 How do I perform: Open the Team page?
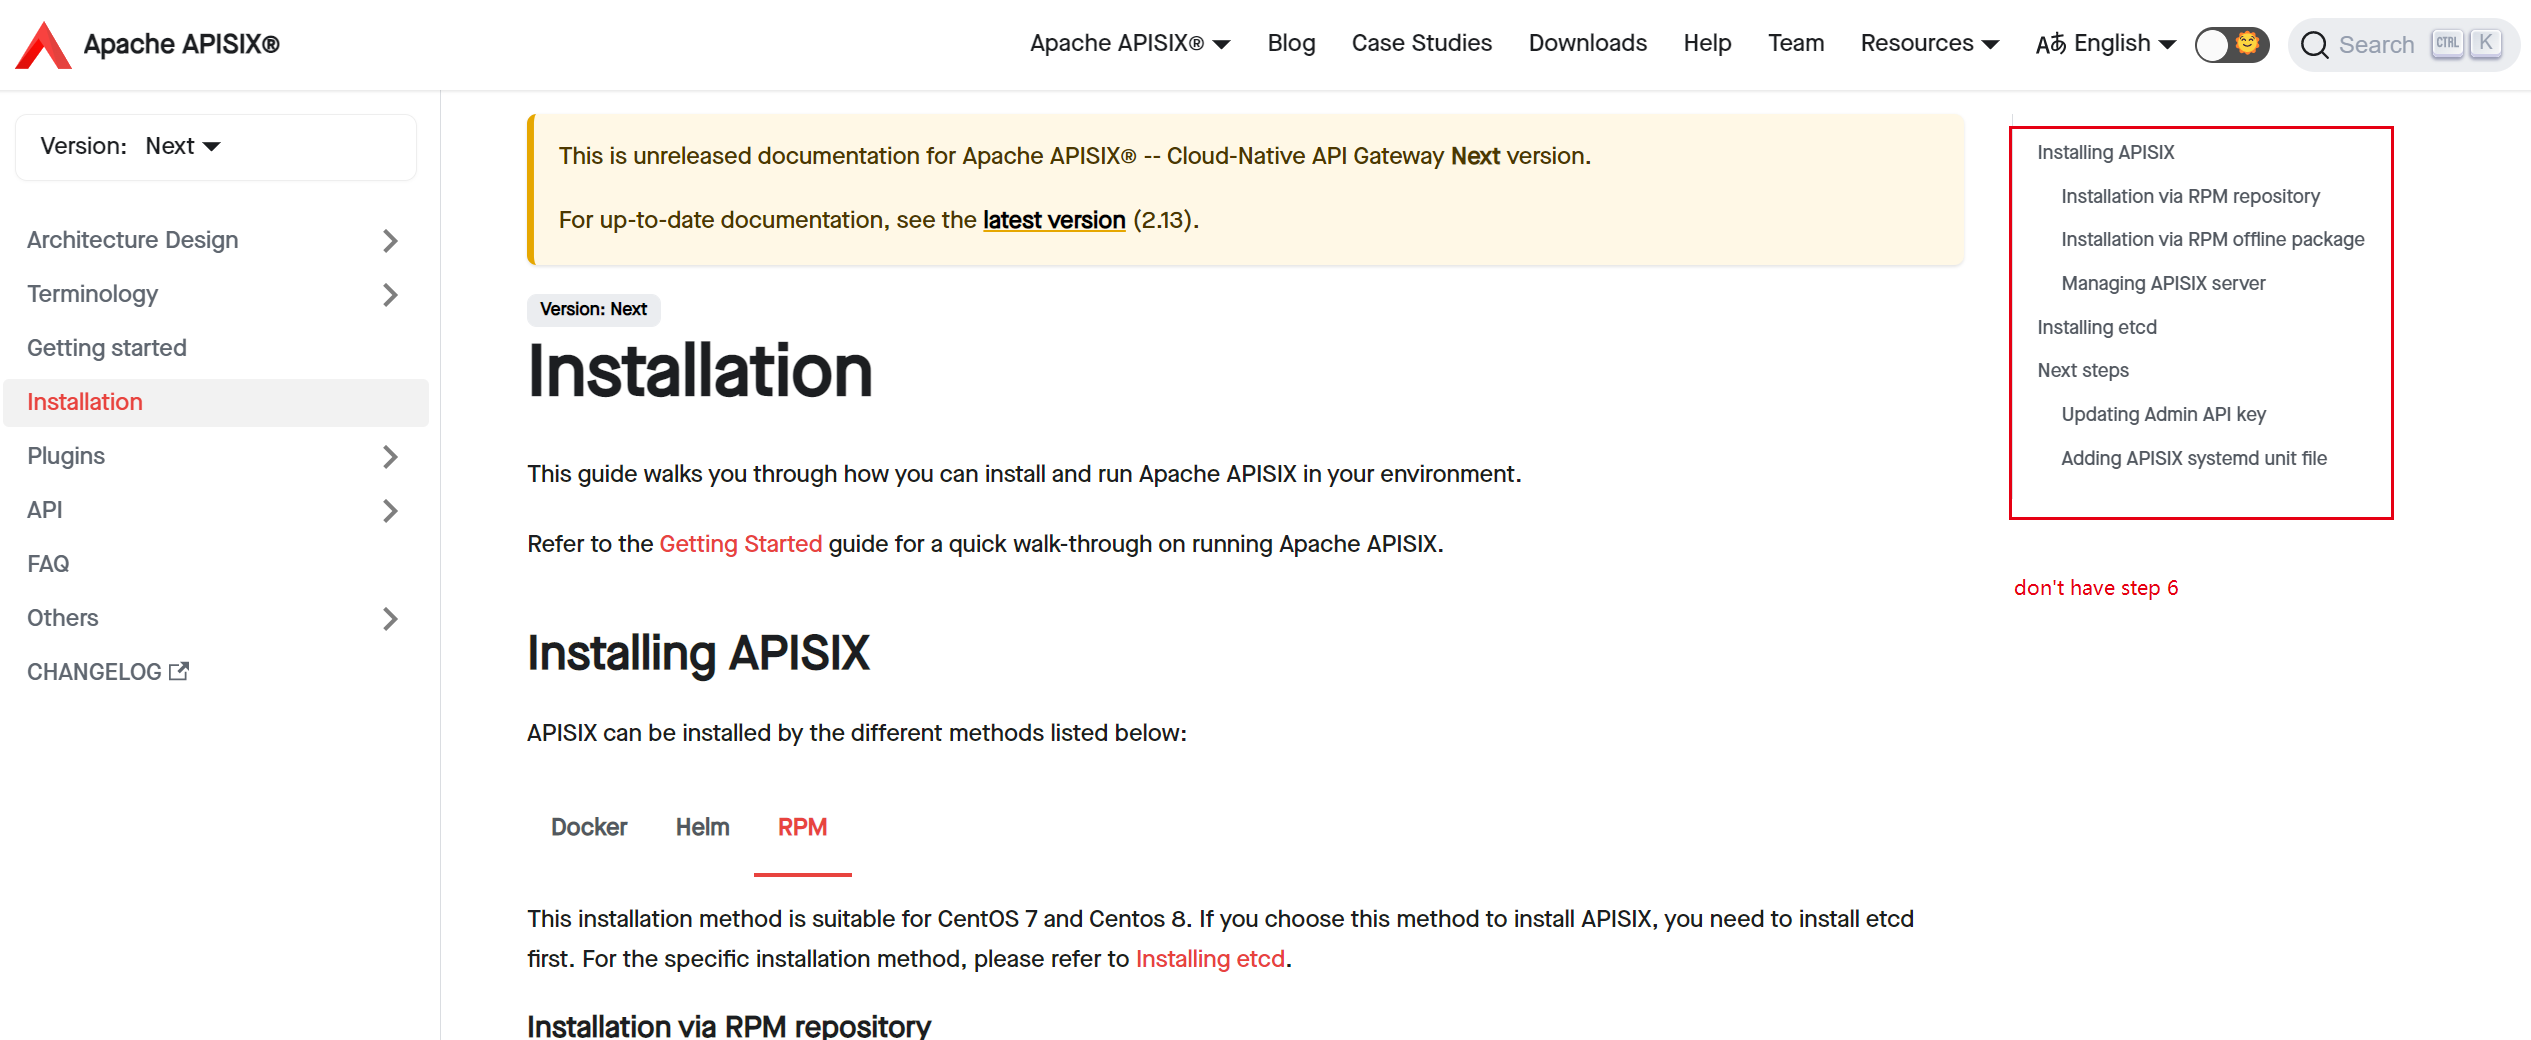click(1795, 43)
